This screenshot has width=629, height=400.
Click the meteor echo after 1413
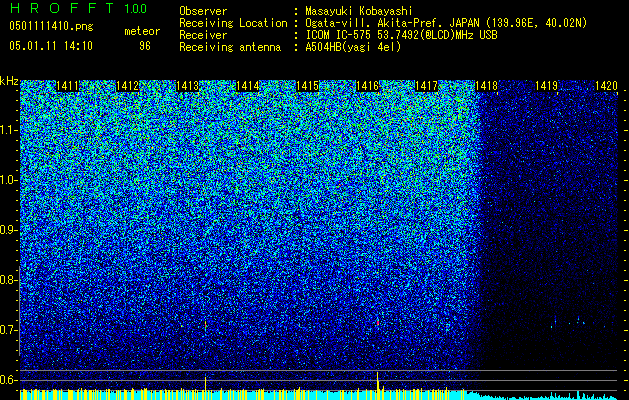(x=205, y=325)
